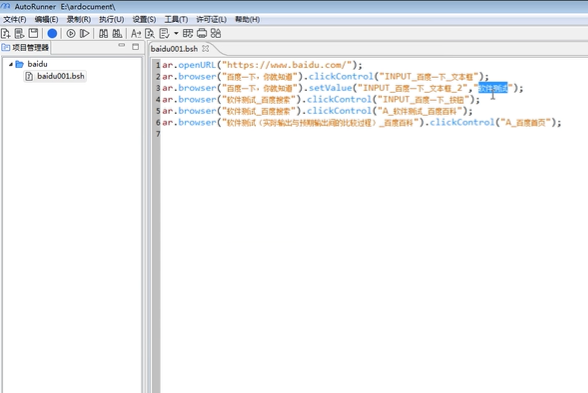Open the dropdown arrow next to checklist icon
Screen dimensions: 588x393
point(176,33)
